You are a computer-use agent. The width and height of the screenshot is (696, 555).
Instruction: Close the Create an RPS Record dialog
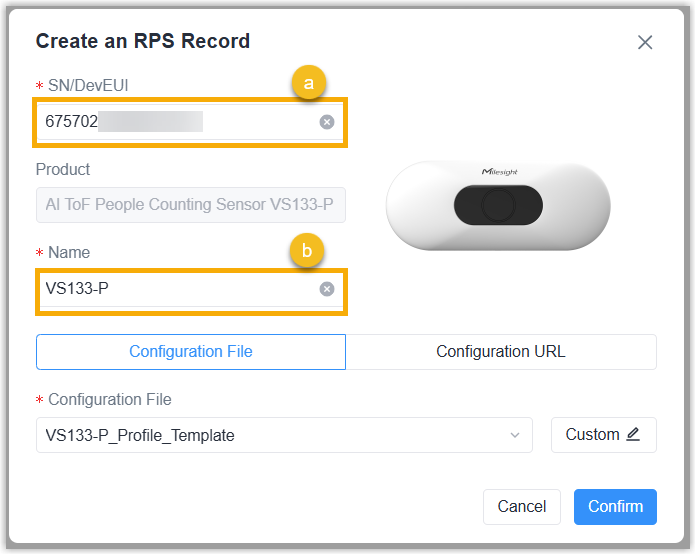(x=645, y=43)
